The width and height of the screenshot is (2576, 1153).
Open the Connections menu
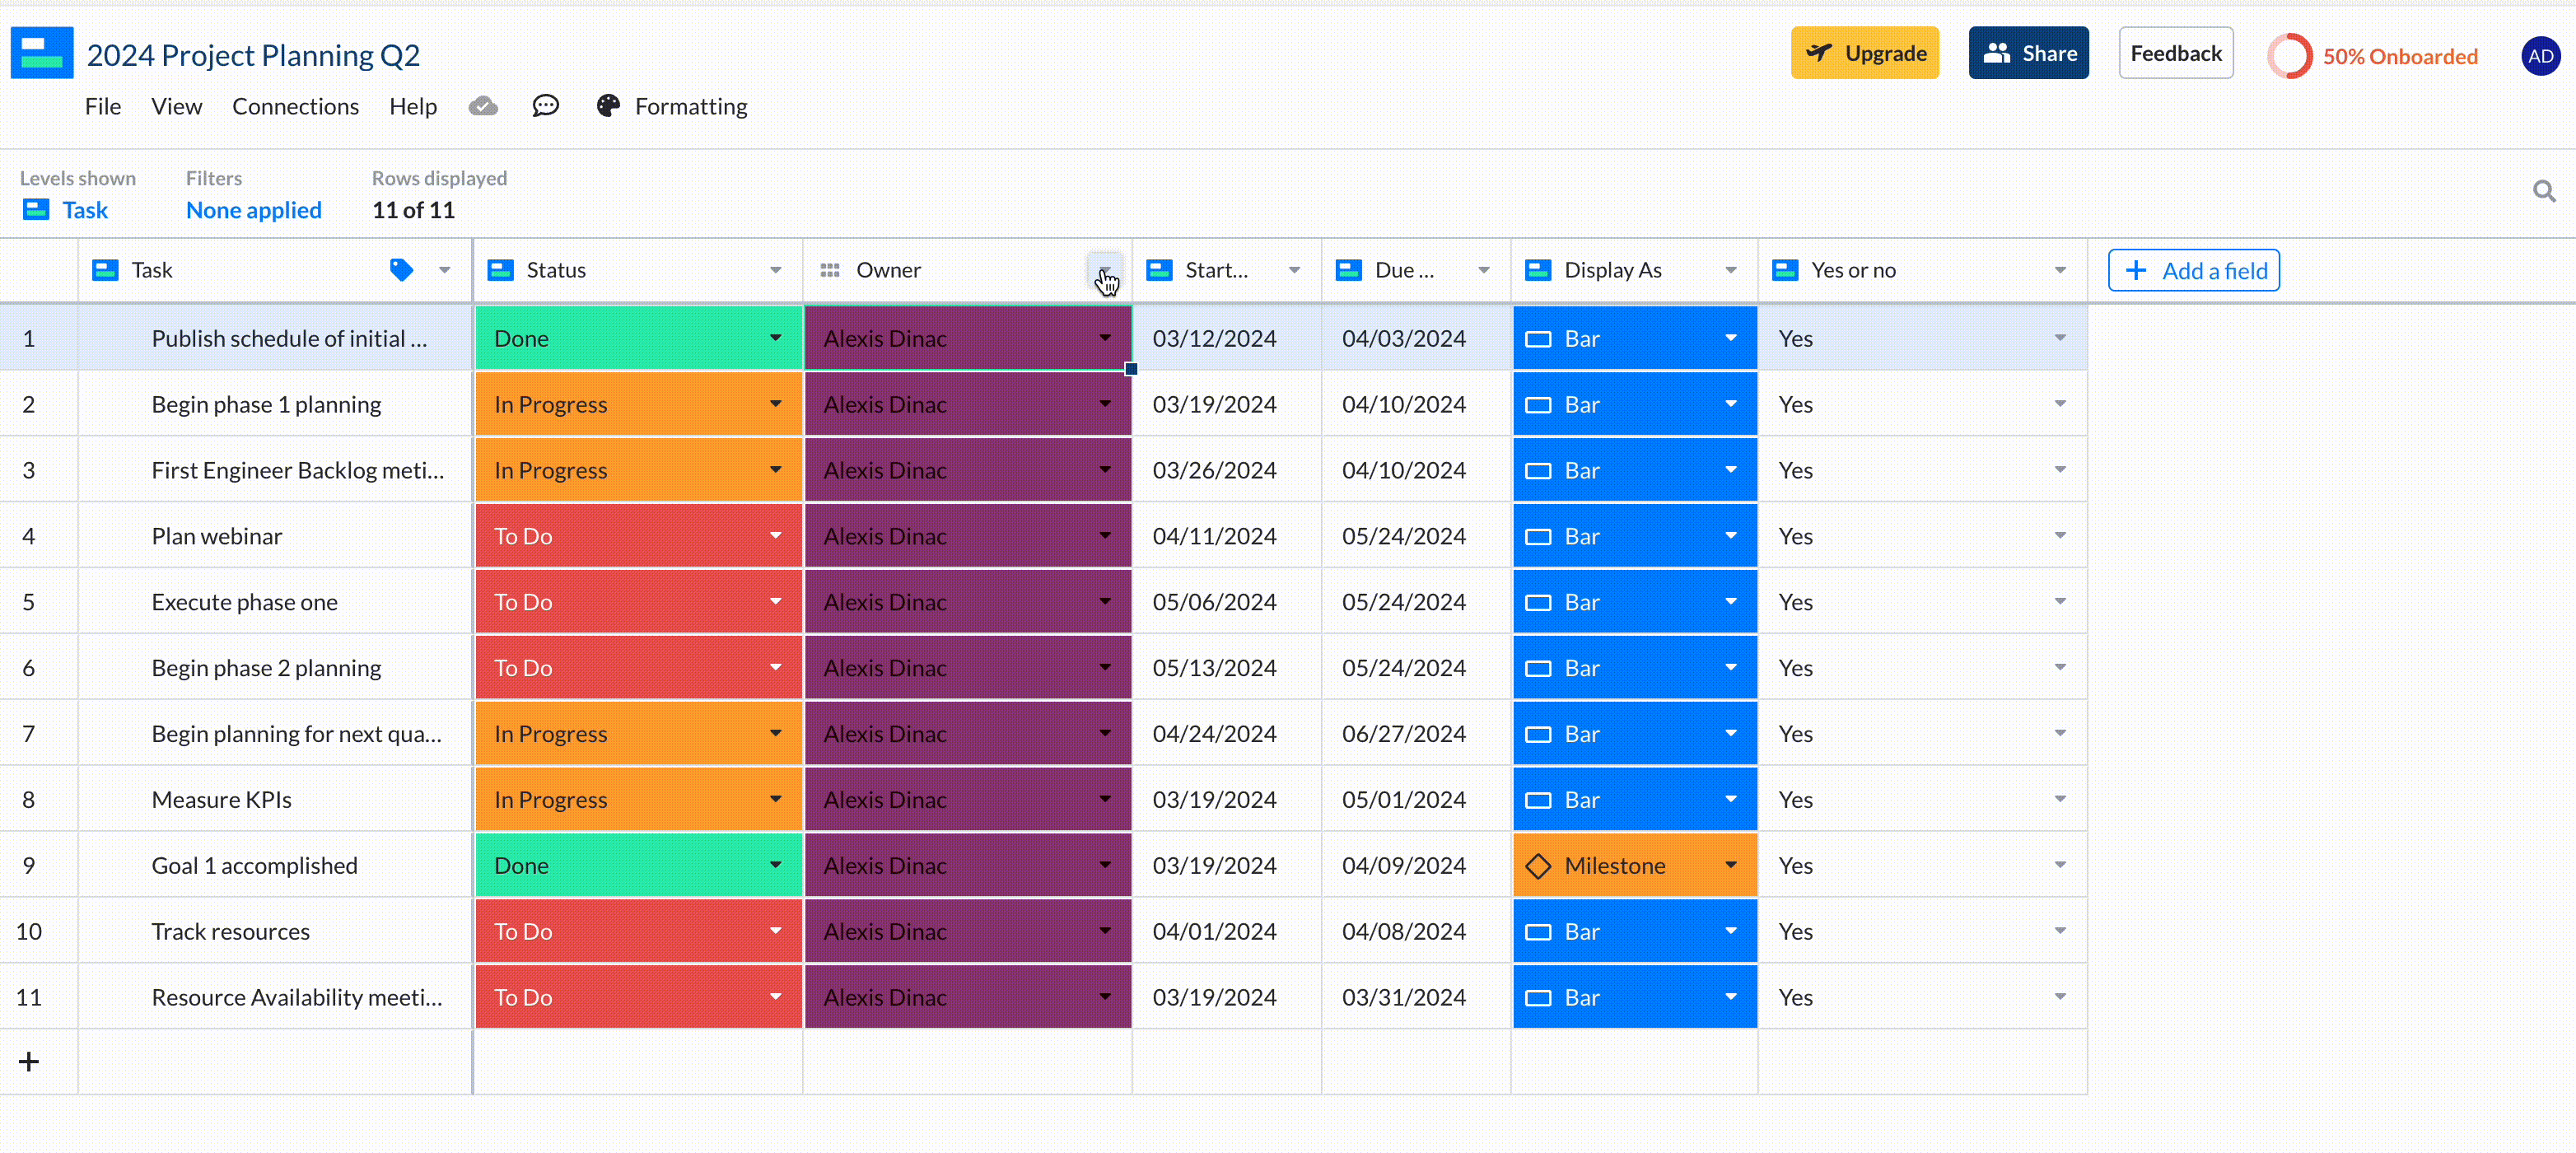tap(295, 106)
